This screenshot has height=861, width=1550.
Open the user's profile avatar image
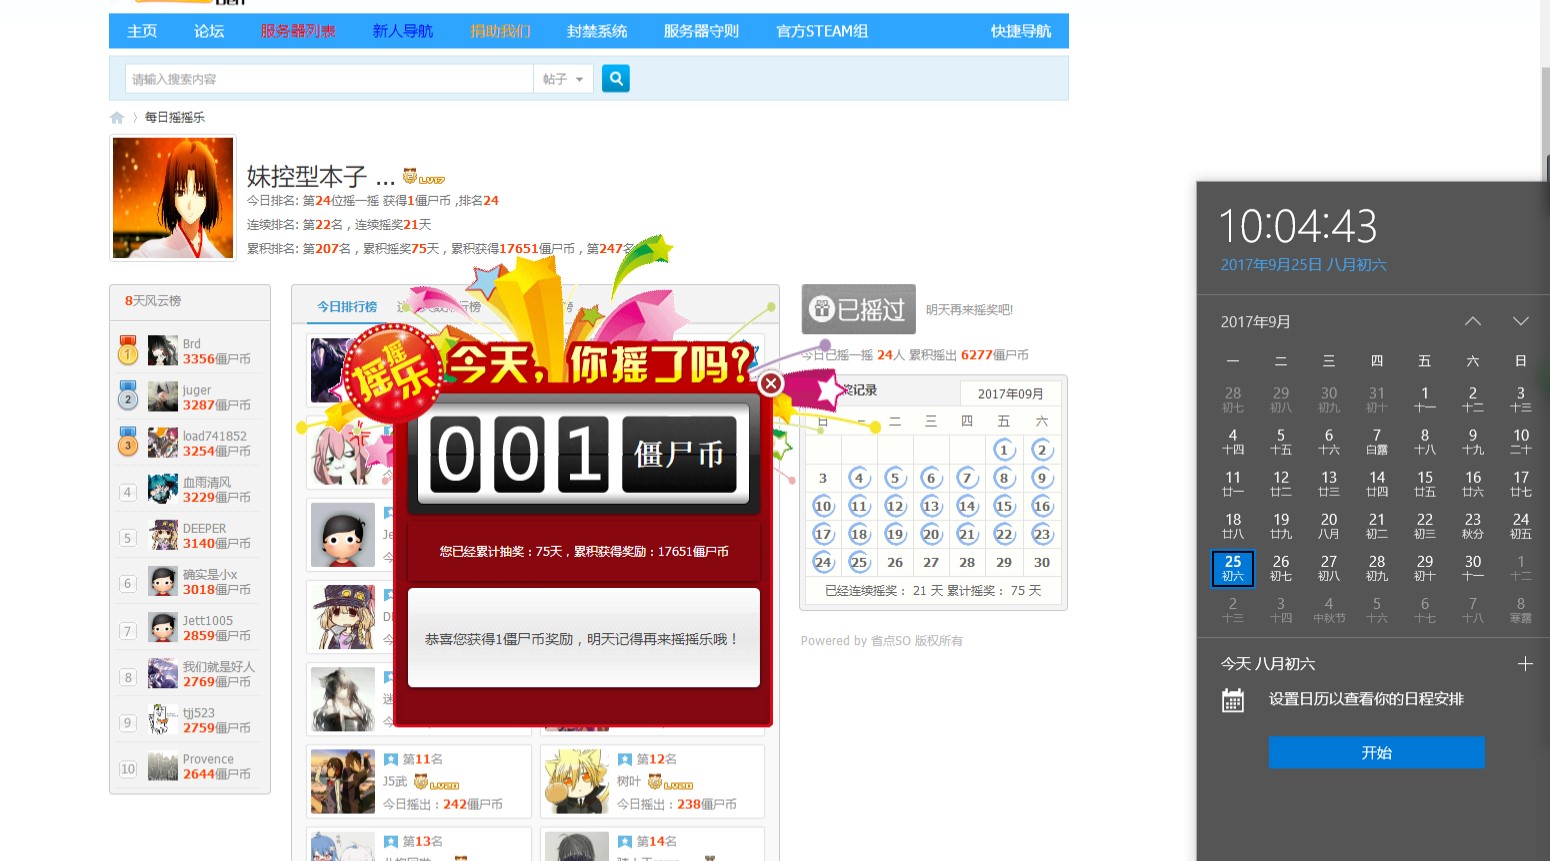[x=173, y=198]
